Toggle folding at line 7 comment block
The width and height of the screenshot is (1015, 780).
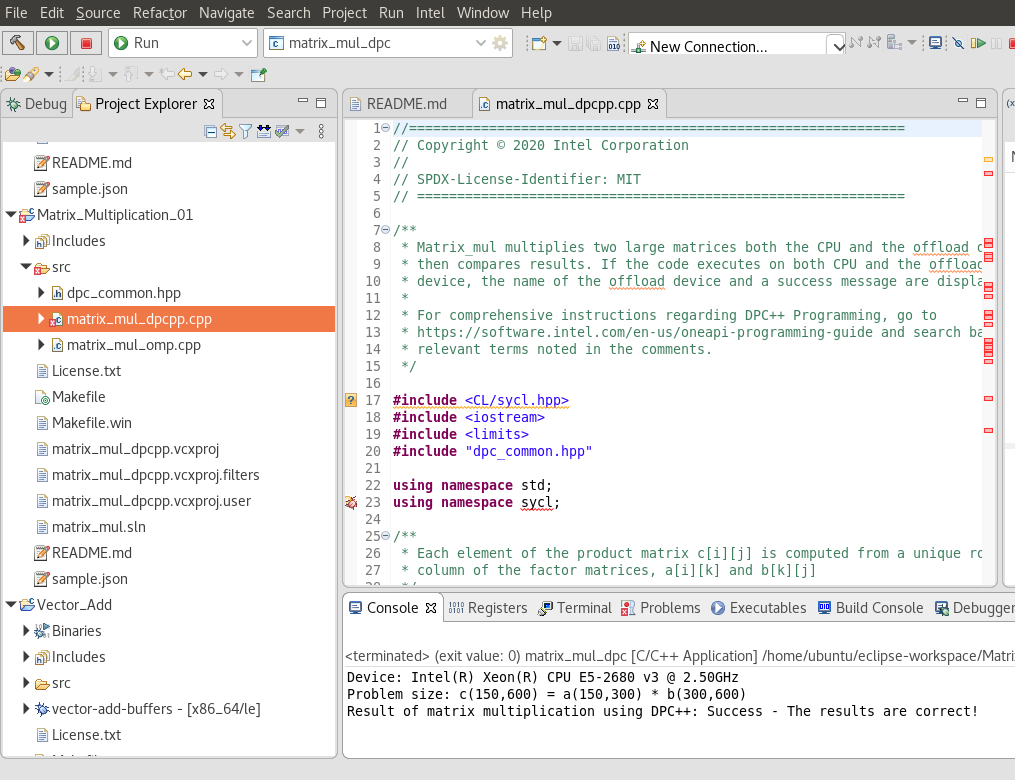tap(386, 230)
